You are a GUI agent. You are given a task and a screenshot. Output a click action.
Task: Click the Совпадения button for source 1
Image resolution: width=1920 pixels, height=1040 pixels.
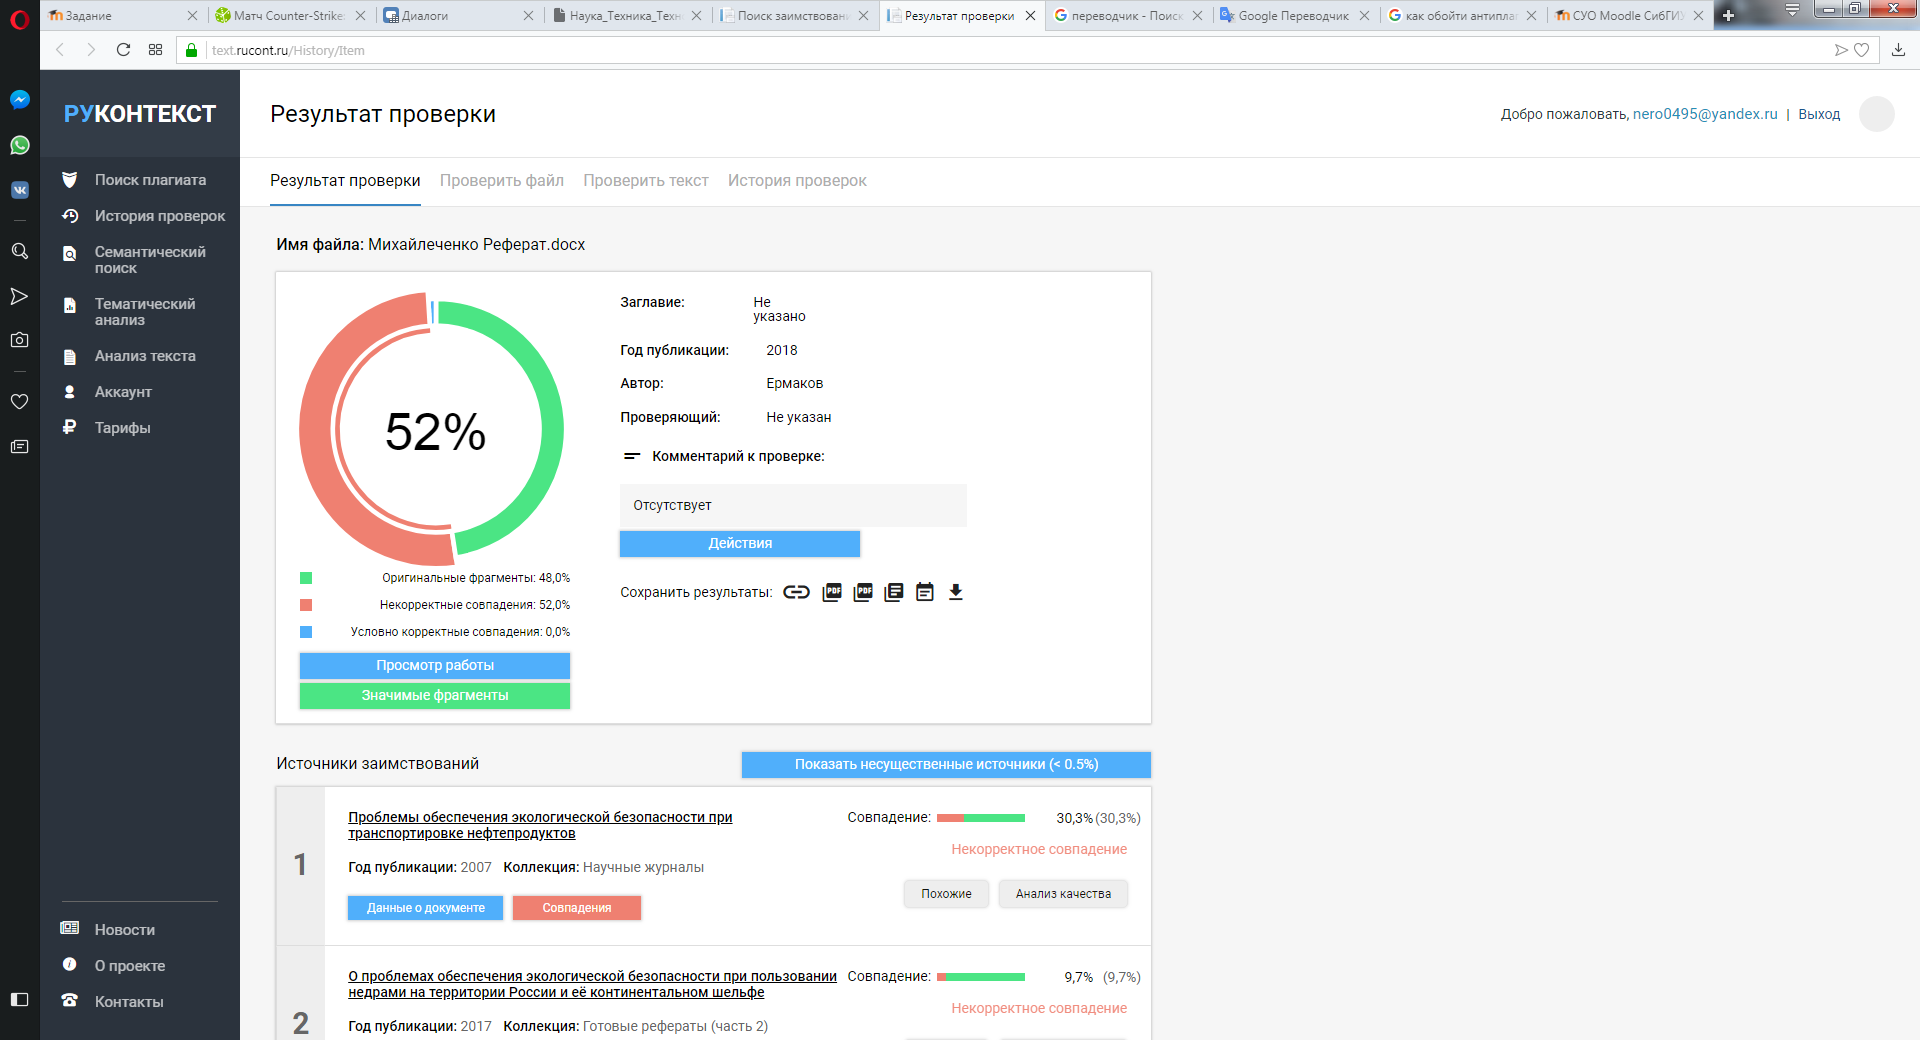[577, 908]
